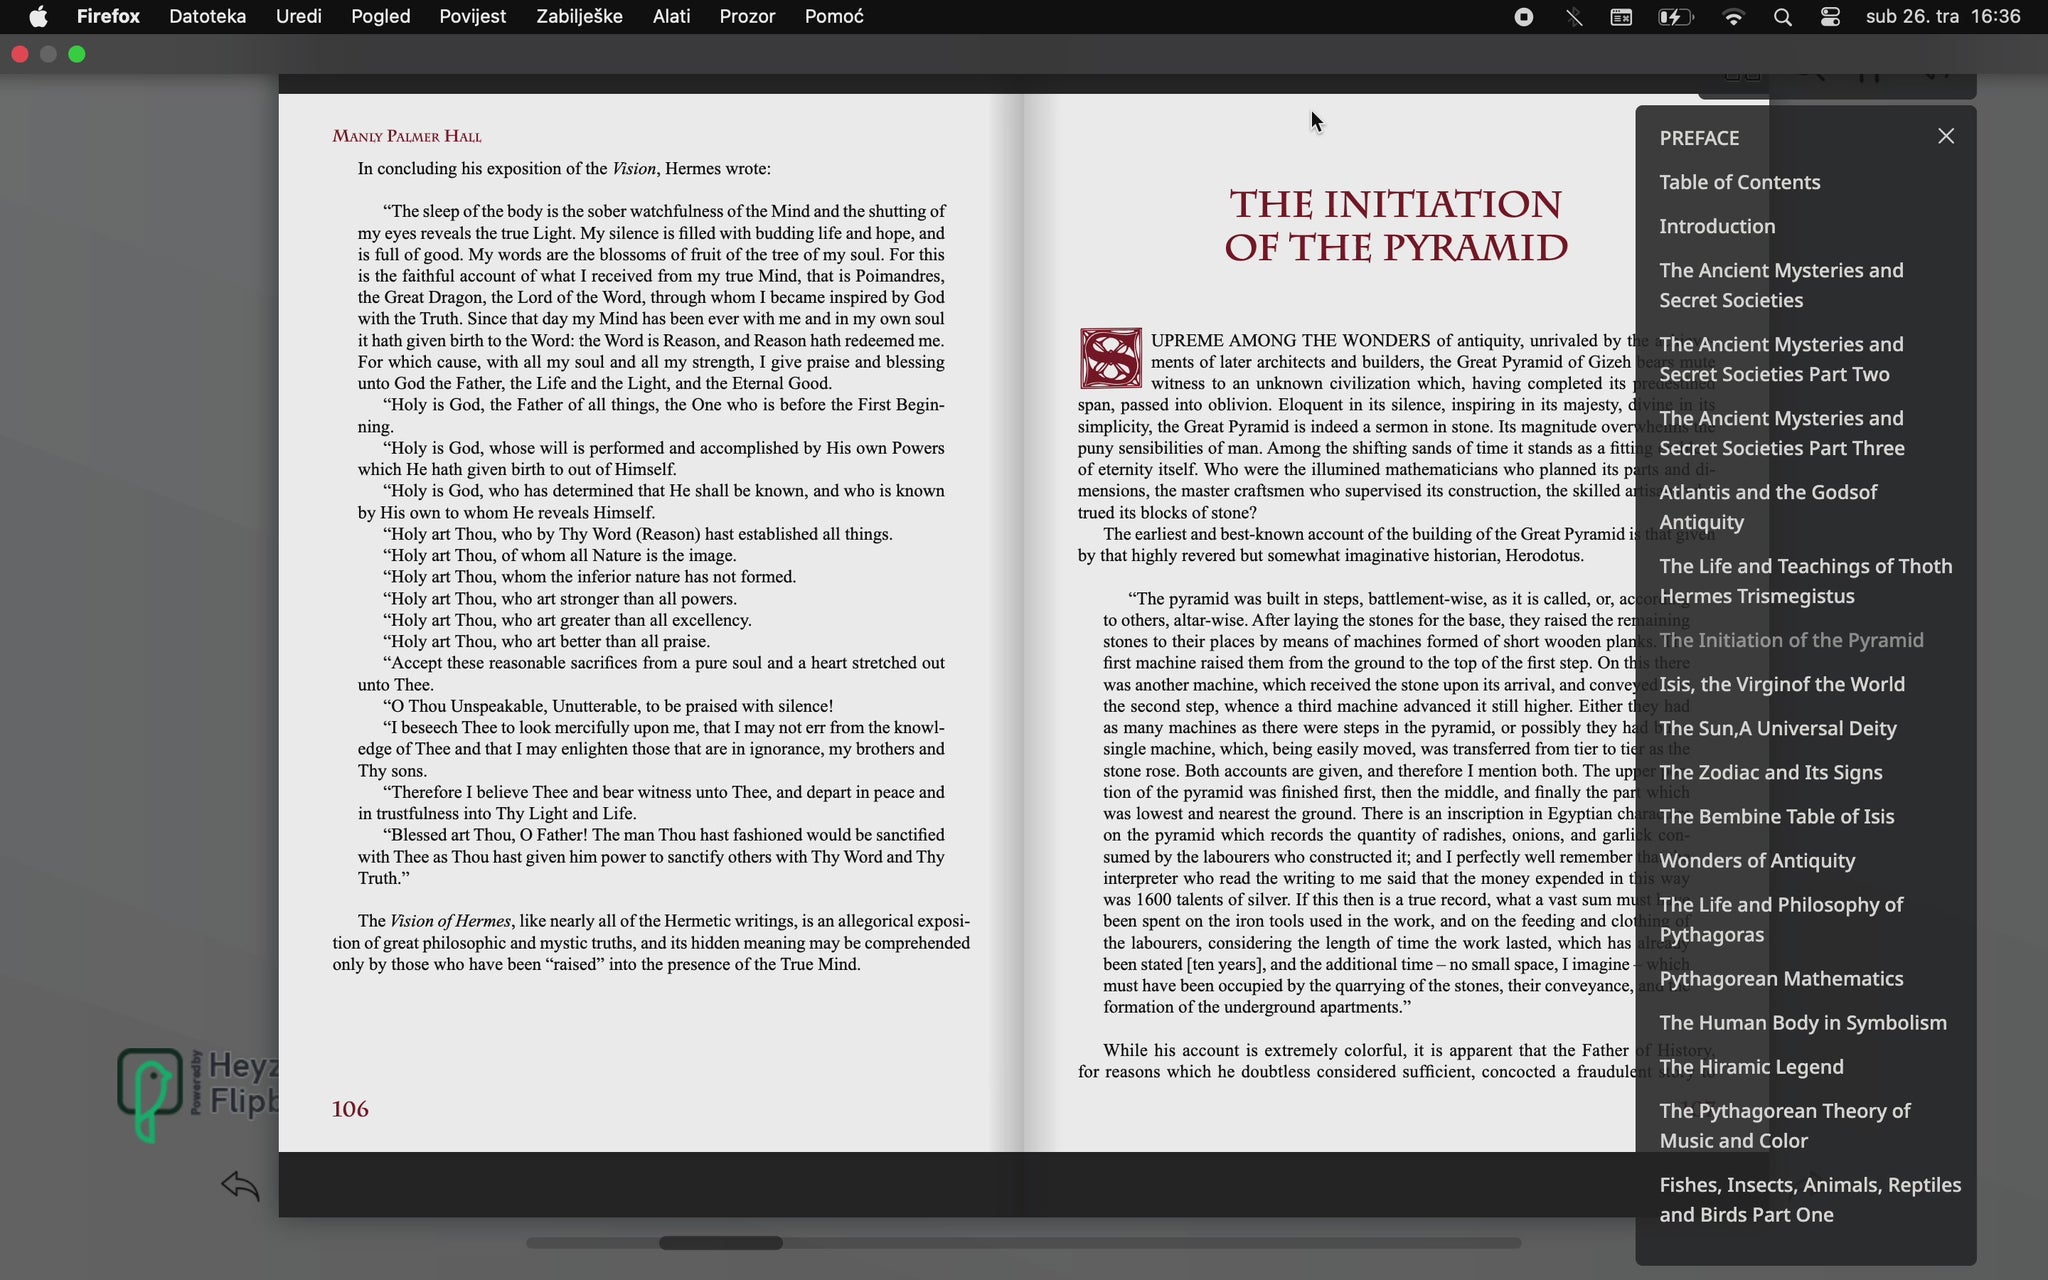Open Spotlight search

(1782, 17)
